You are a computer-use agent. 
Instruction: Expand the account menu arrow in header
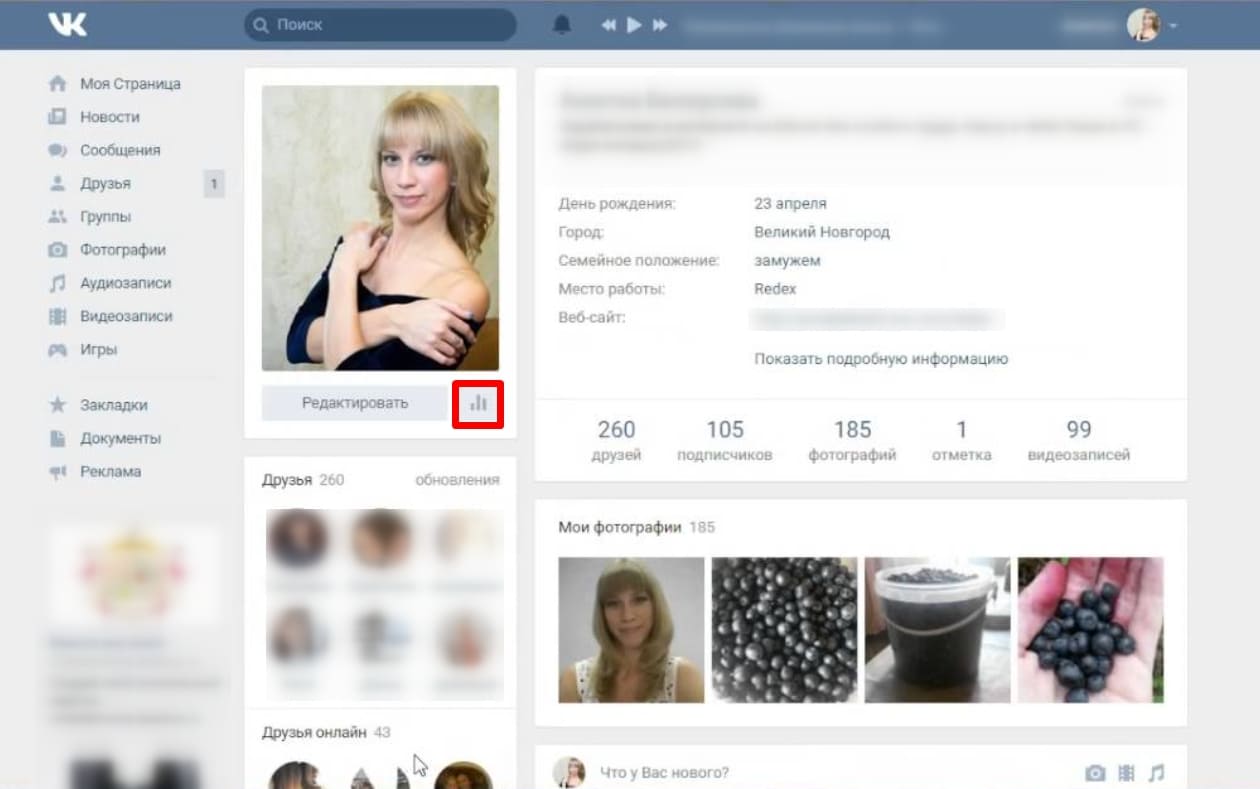1173,25
